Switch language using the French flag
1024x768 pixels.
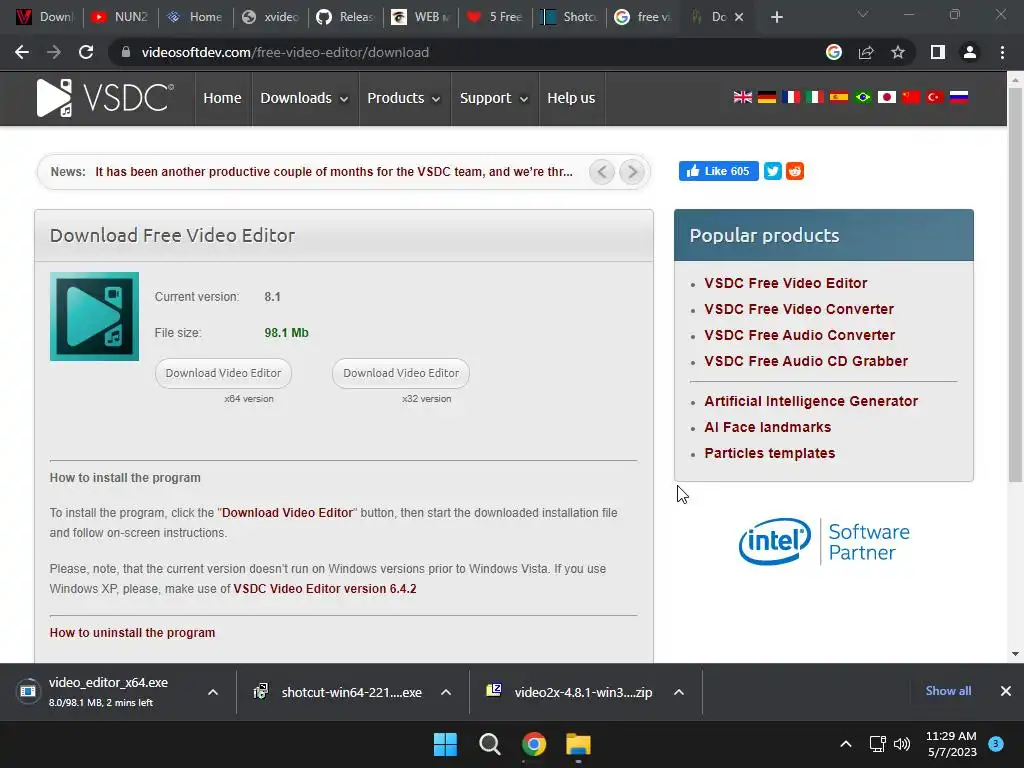point(791,97)
